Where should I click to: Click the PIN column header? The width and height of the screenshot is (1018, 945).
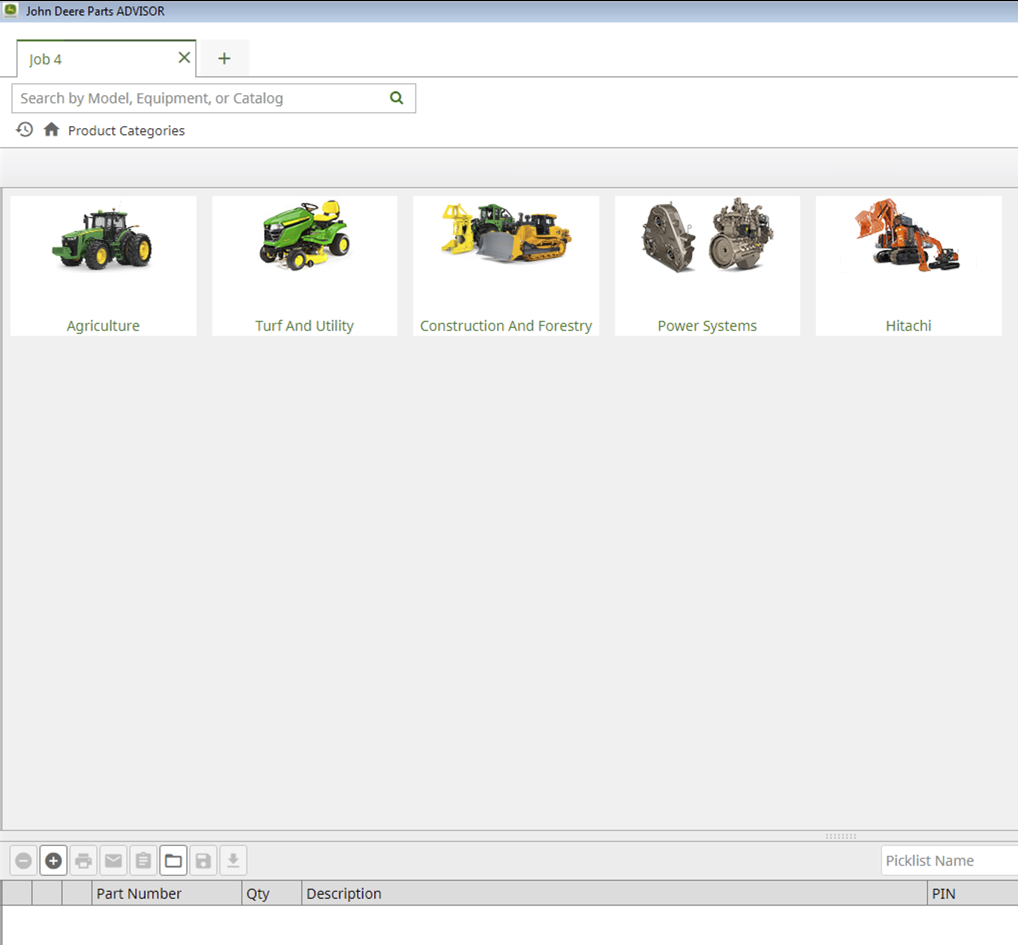(x=973, y=894)
